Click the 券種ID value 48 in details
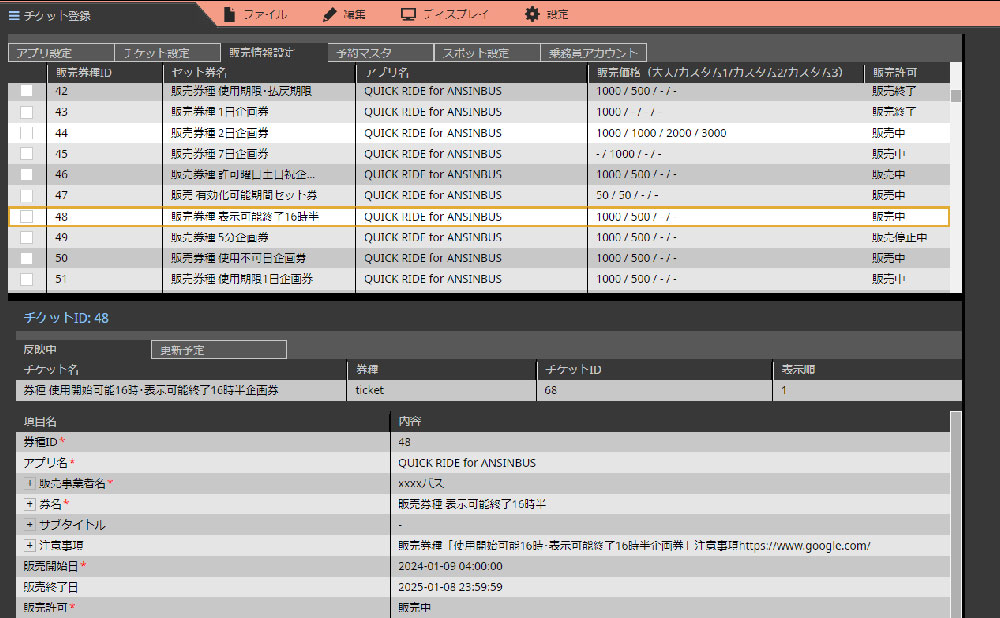The height and width of the screenshot is (618, 1000). point(404,442)
